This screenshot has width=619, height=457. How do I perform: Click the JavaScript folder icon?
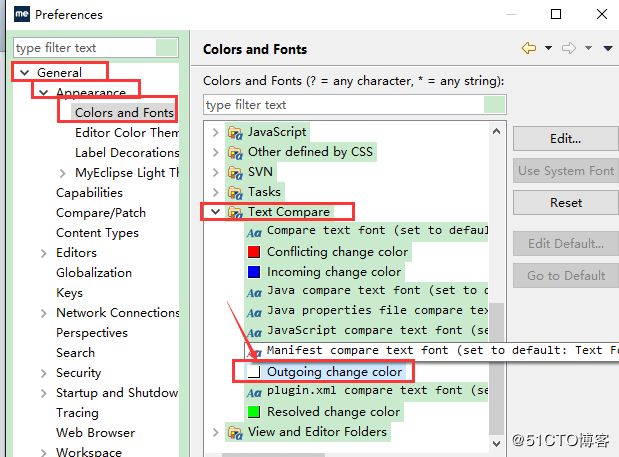235,133
